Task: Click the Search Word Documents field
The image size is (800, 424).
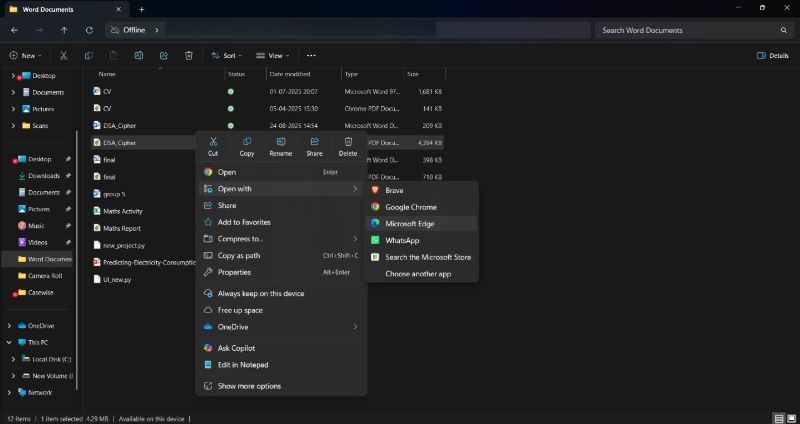Action: pos(690,30)
